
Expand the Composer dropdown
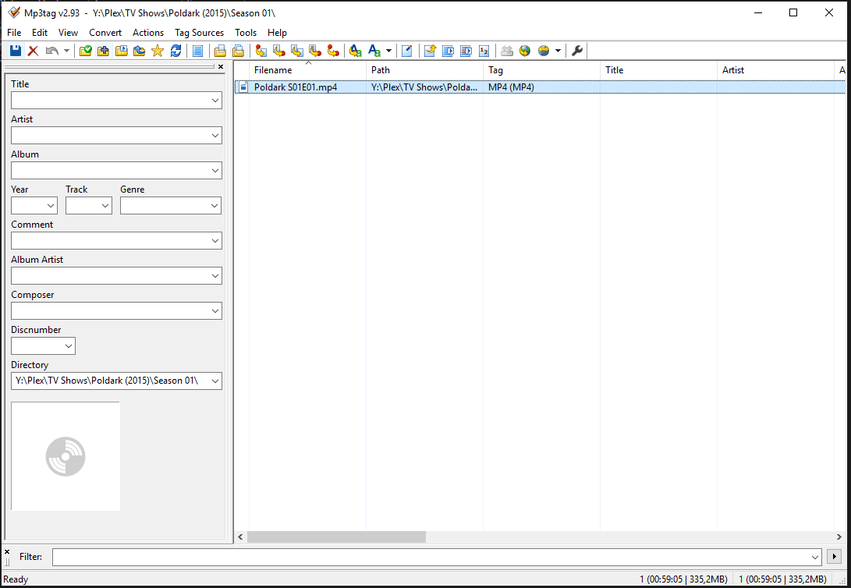pyautogui.click(x=215, y=311)
